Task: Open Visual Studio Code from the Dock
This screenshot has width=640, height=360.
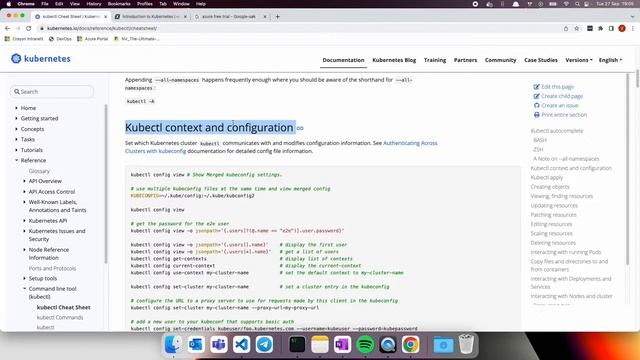Action: pyautogui.click(x=242, y=344)
